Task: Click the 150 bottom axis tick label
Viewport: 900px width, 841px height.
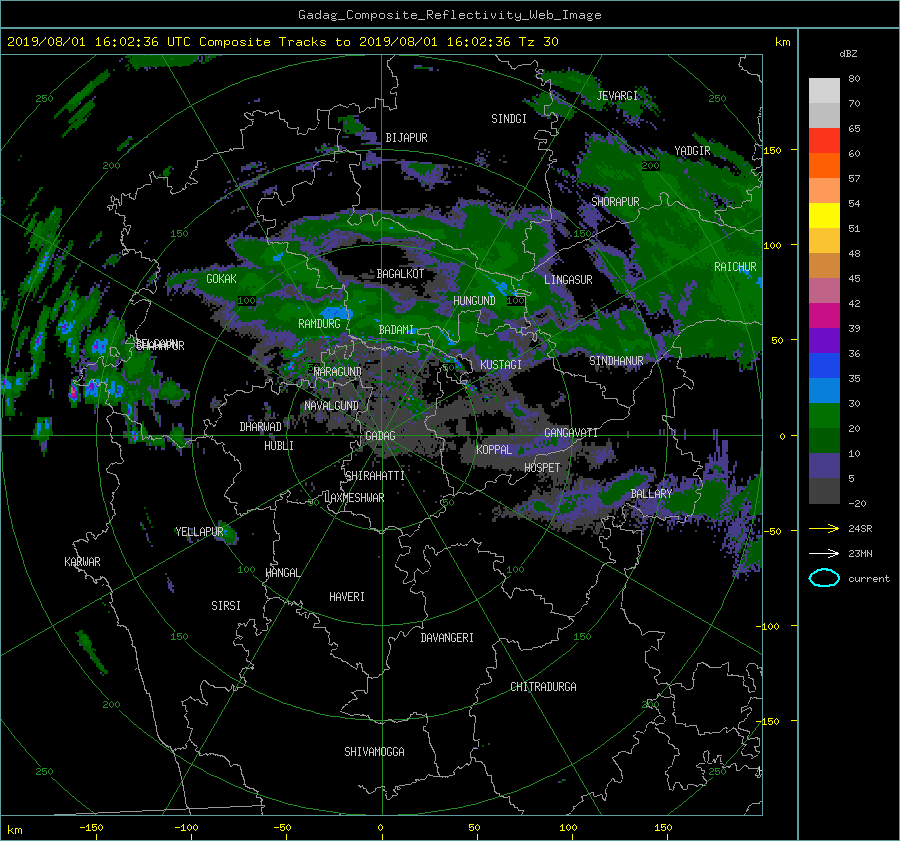Action: pos(663,828)
